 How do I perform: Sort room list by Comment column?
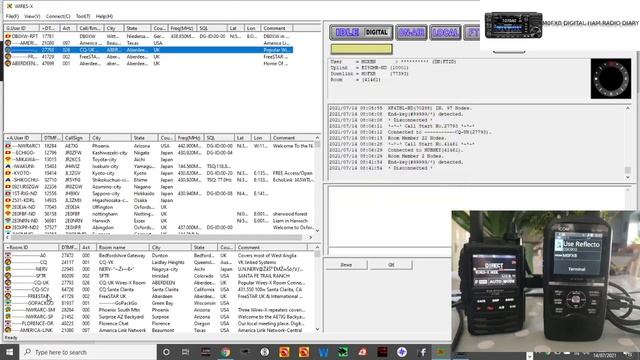tap(271, 247)
